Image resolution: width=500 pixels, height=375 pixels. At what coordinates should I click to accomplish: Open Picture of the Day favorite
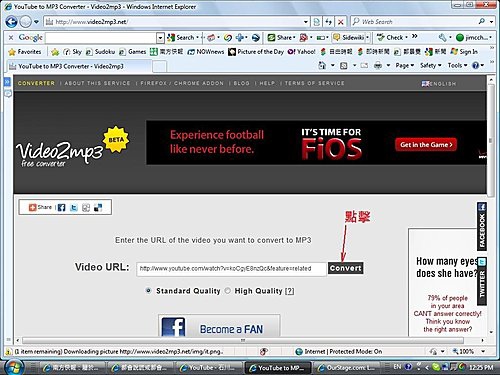[256, 52]
